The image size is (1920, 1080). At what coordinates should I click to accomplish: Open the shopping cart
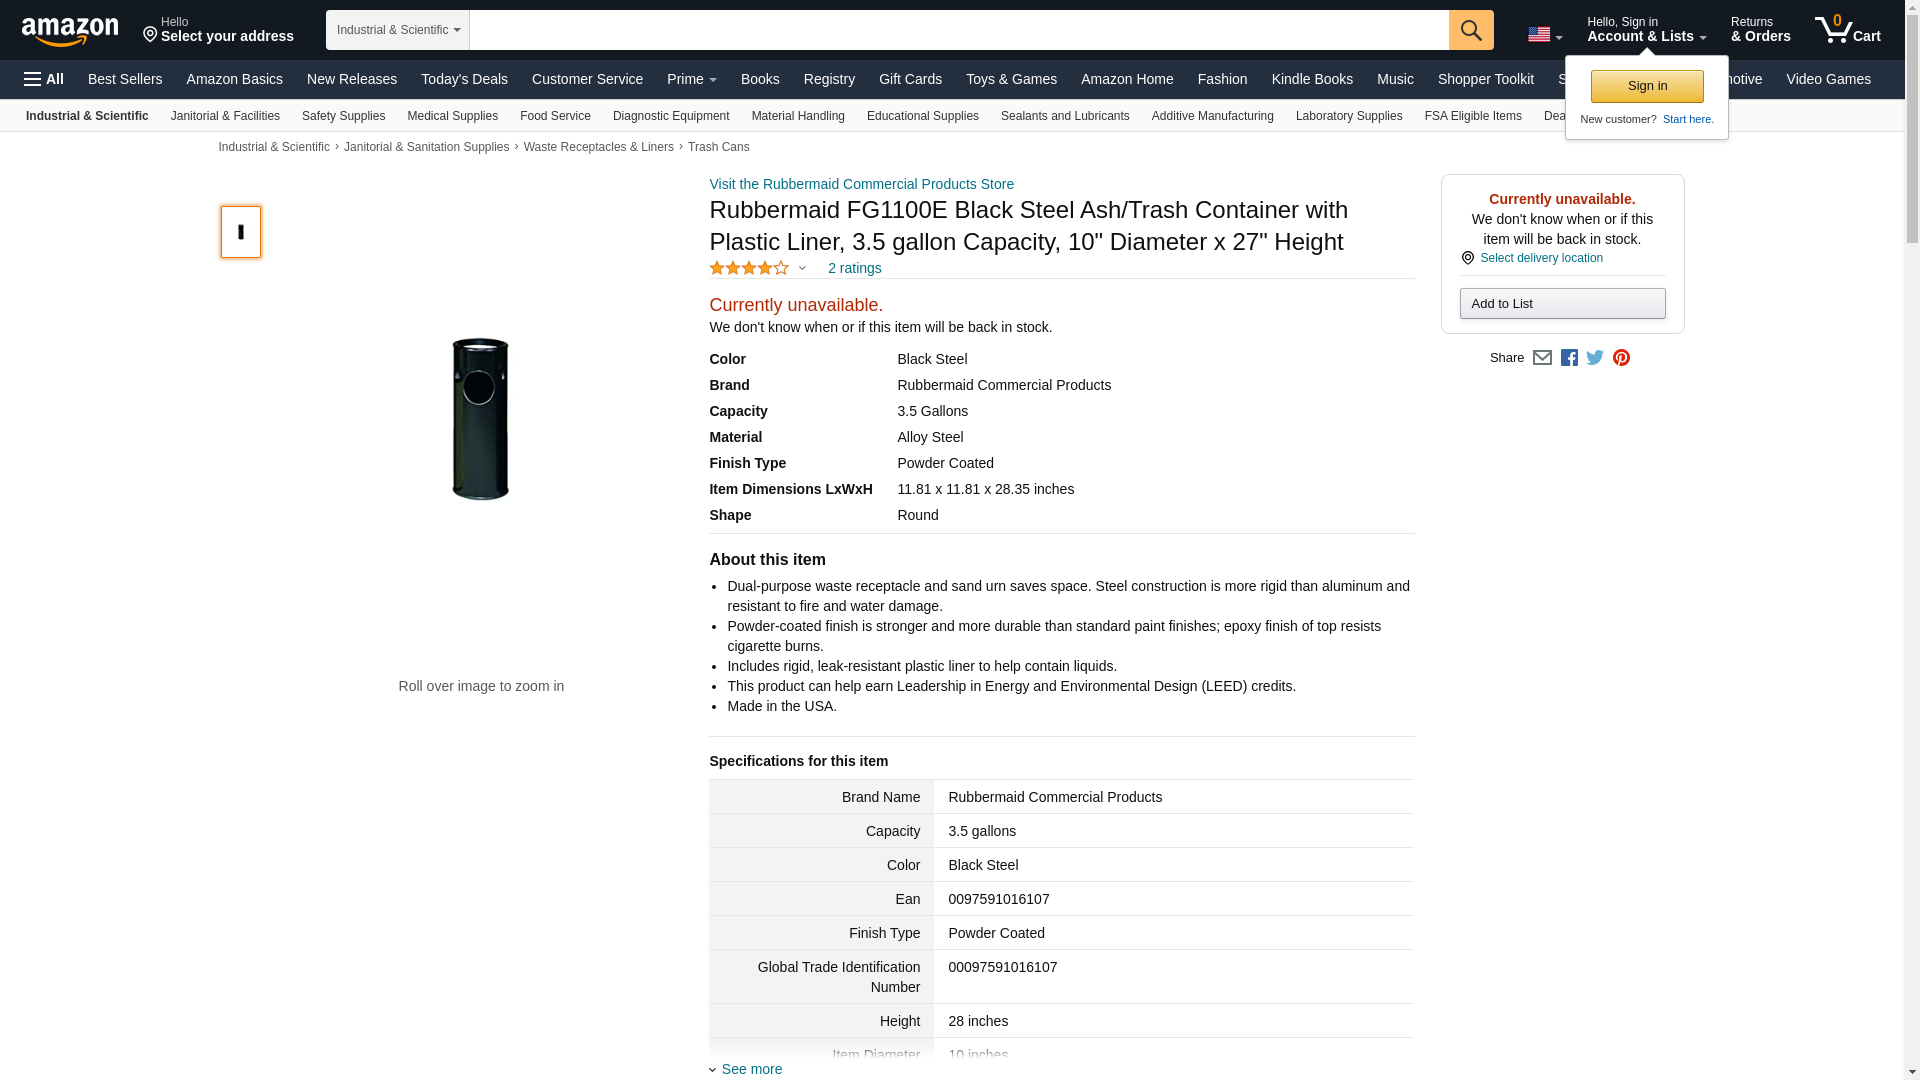point(1848,30)
